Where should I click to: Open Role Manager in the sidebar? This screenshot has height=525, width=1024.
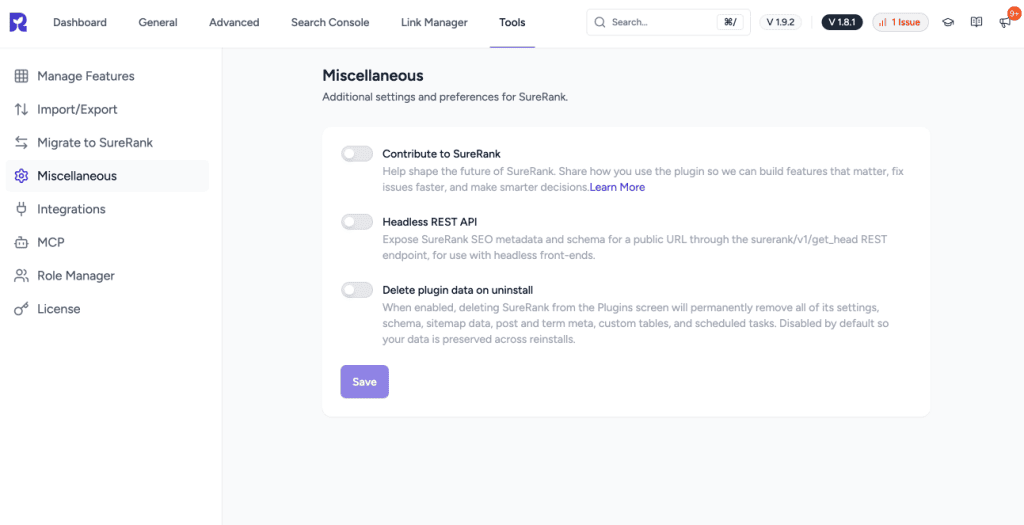(107, 276)
